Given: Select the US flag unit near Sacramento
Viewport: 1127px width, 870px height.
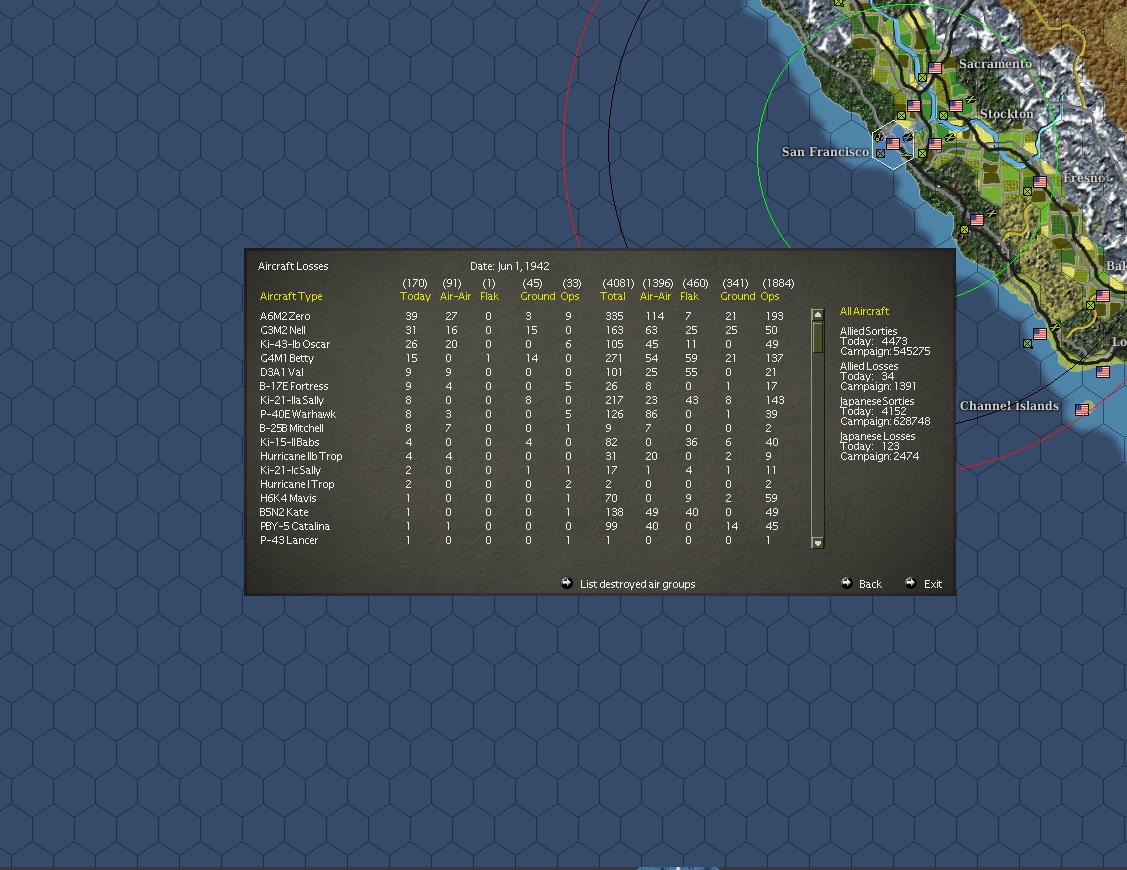Looking at the screenshot, I should (x=935, y=67).
